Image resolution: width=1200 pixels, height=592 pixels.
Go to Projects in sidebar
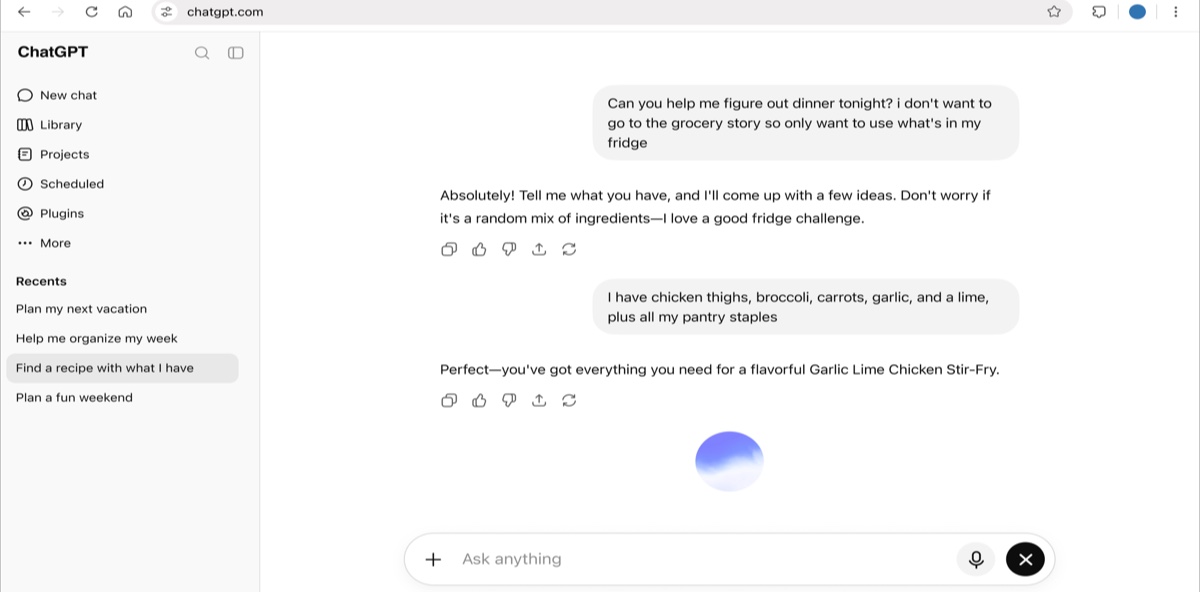click(53, 154)
